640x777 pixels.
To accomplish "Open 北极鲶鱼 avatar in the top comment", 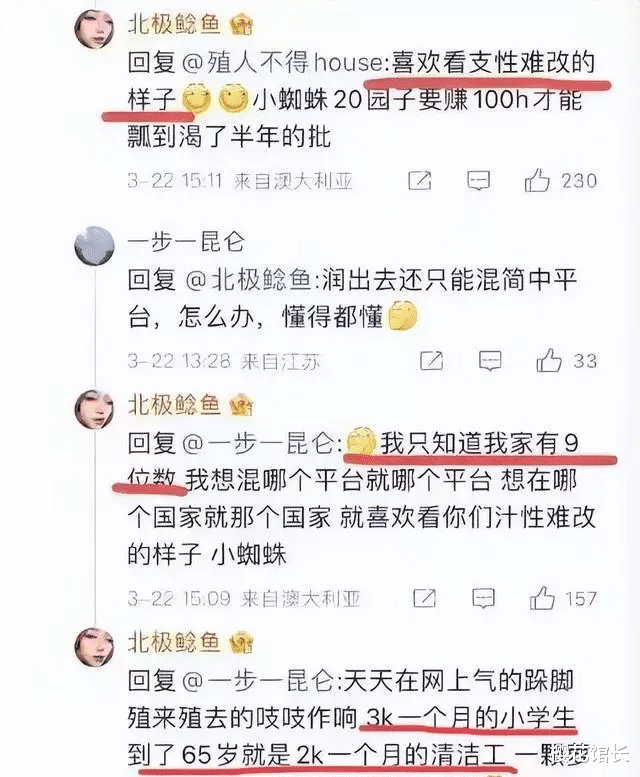I will tap(94, 28).
